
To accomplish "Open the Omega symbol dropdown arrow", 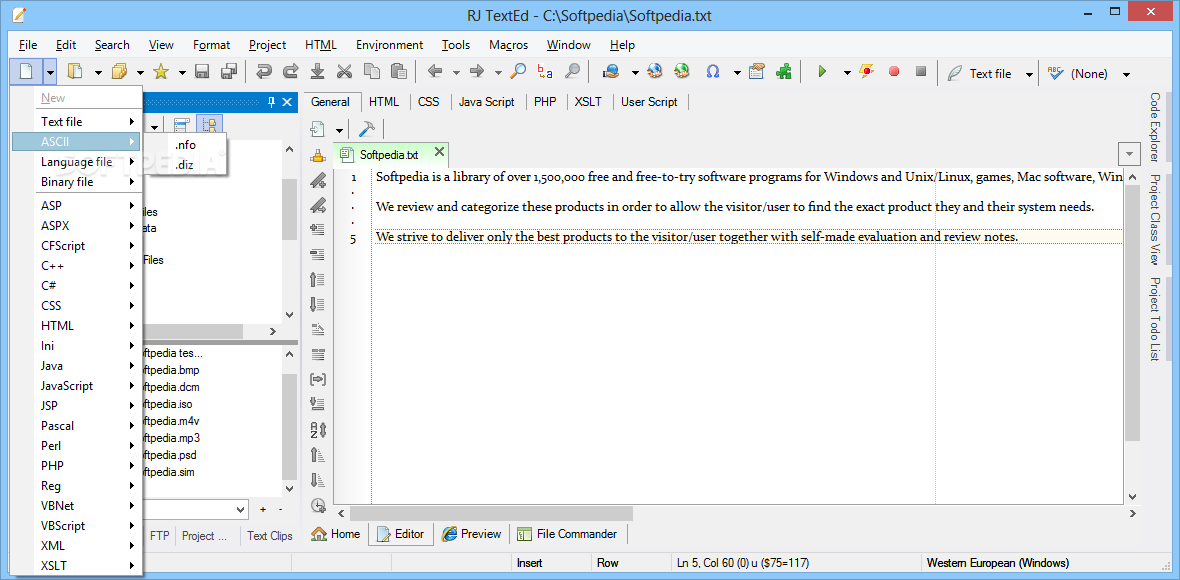I will [738, 73].
